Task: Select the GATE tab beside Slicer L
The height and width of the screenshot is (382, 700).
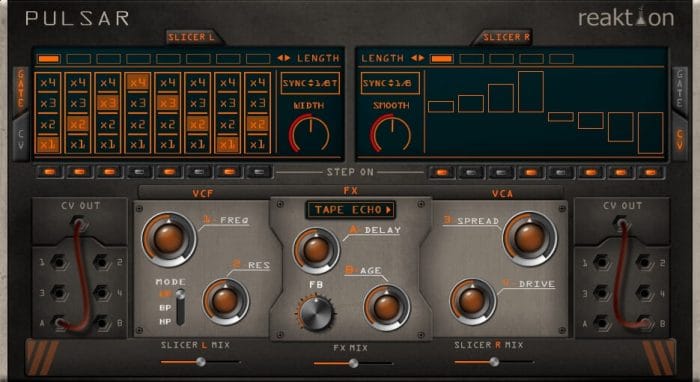Action: (21, 89)
